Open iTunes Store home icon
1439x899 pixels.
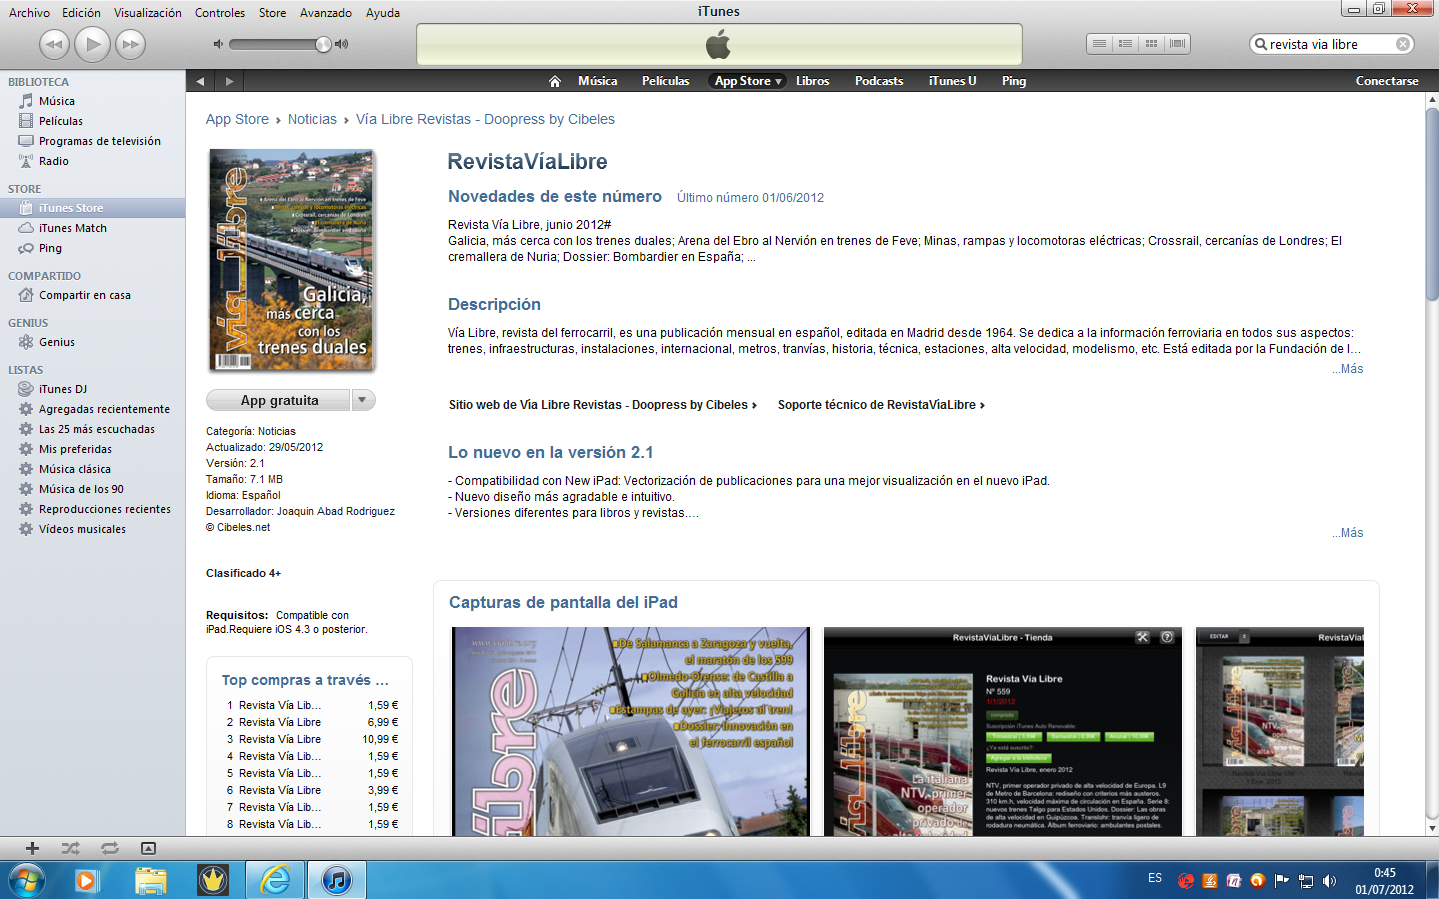point(555,81)
